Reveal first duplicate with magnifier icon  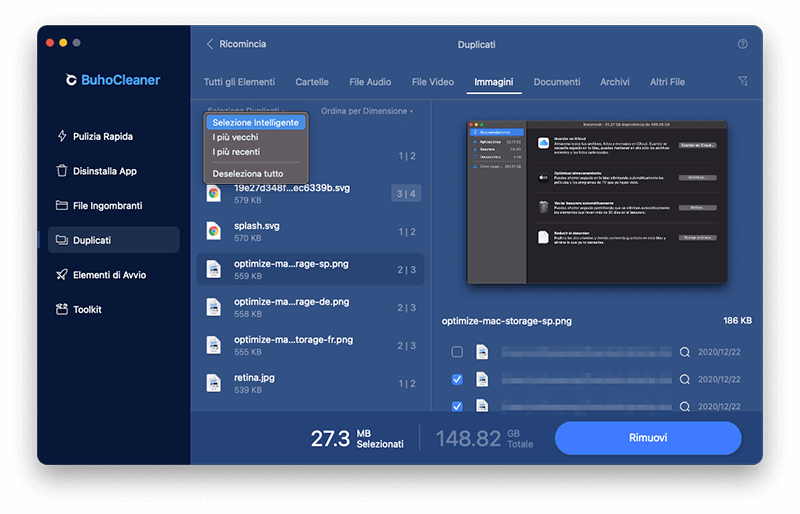click(685, 352)
